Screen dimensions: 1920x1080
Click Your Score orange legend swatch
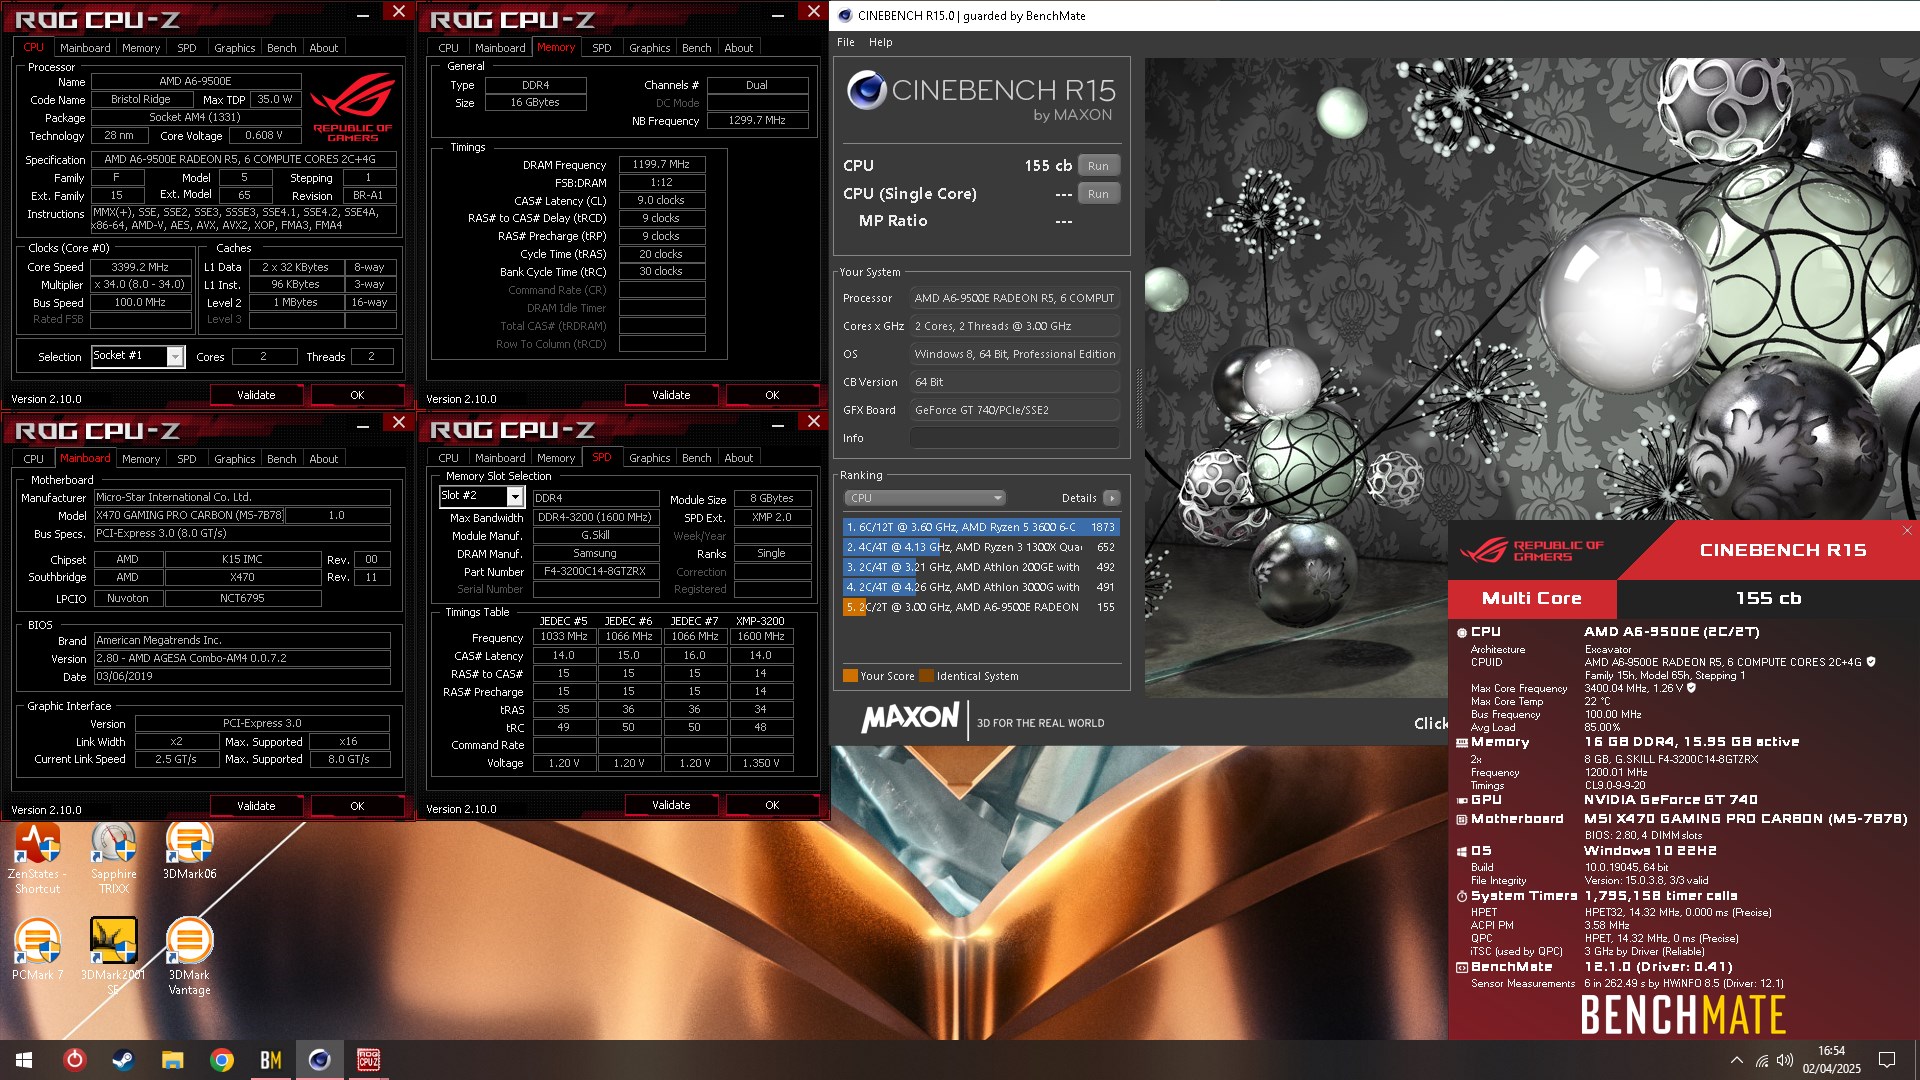click(850, 676)
